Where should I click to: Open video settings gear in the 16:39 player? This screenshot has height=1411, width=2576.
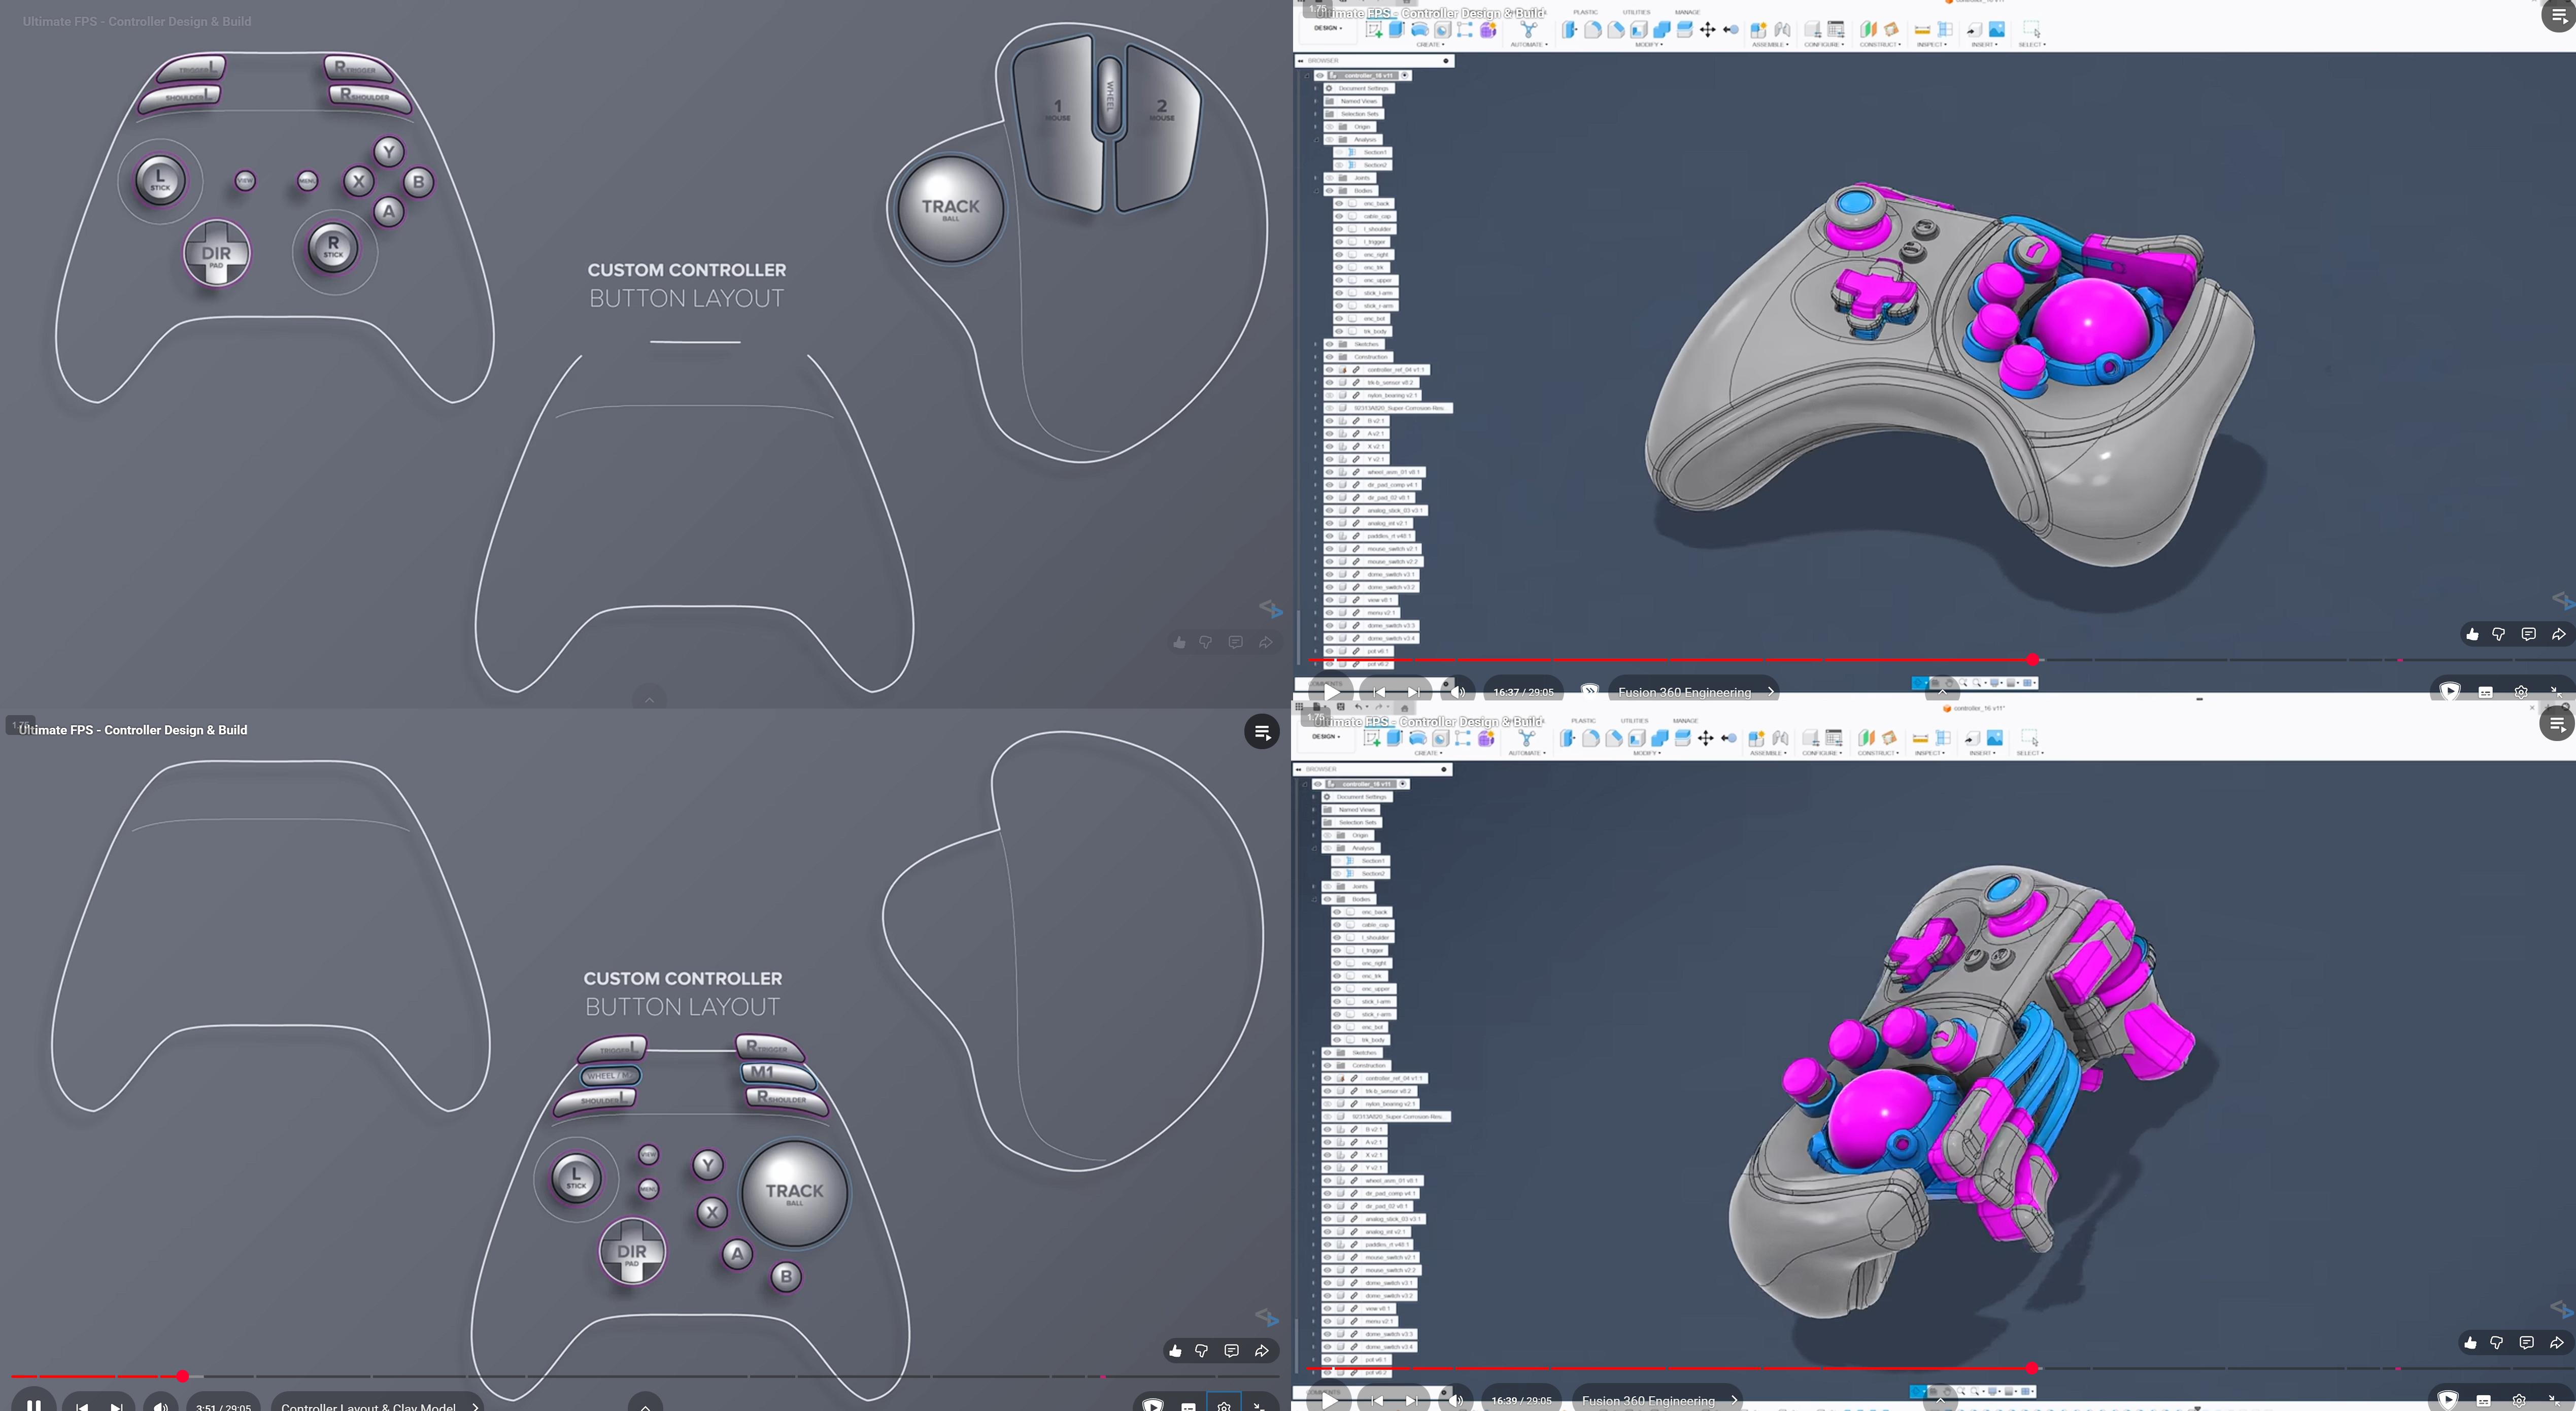click(2519, 1400)
